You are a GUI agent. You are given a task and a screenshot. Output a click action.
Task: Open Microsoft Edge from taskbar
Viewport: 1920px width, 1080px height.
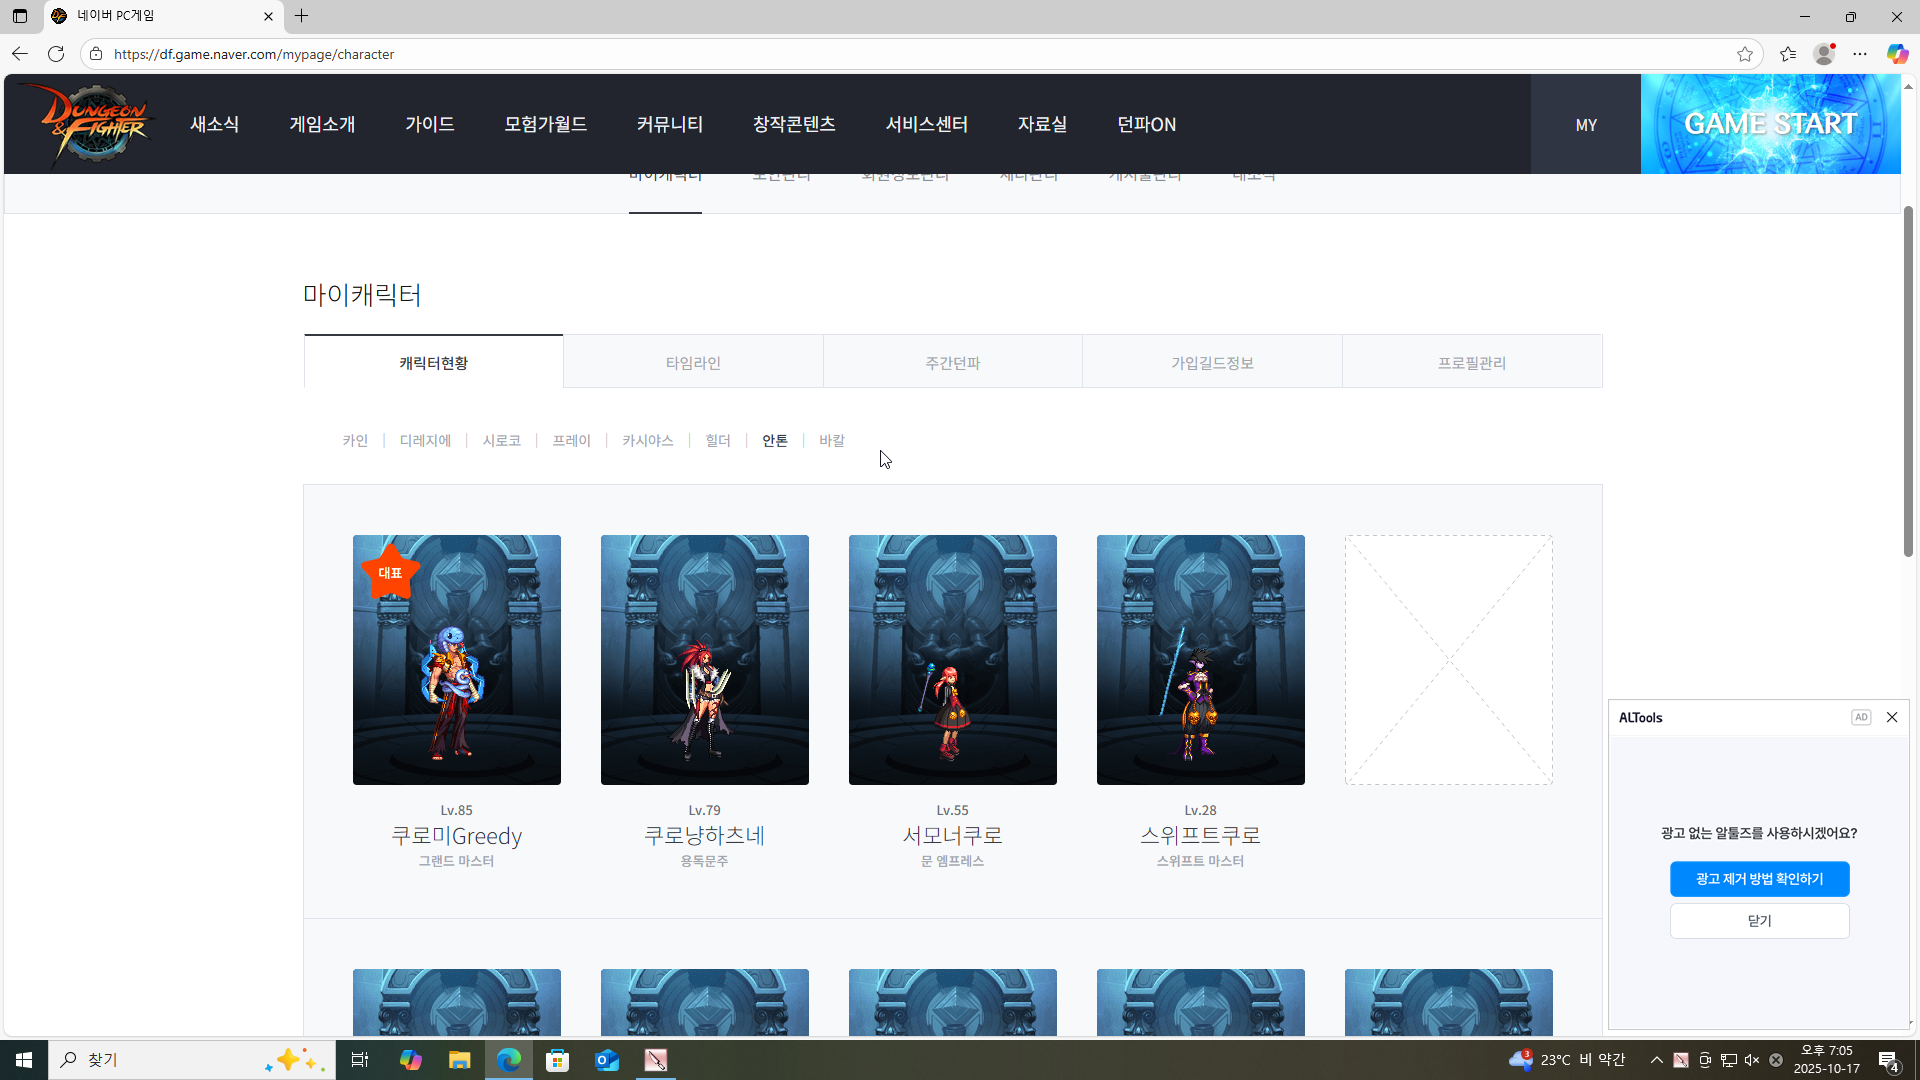coord(508,1060)
